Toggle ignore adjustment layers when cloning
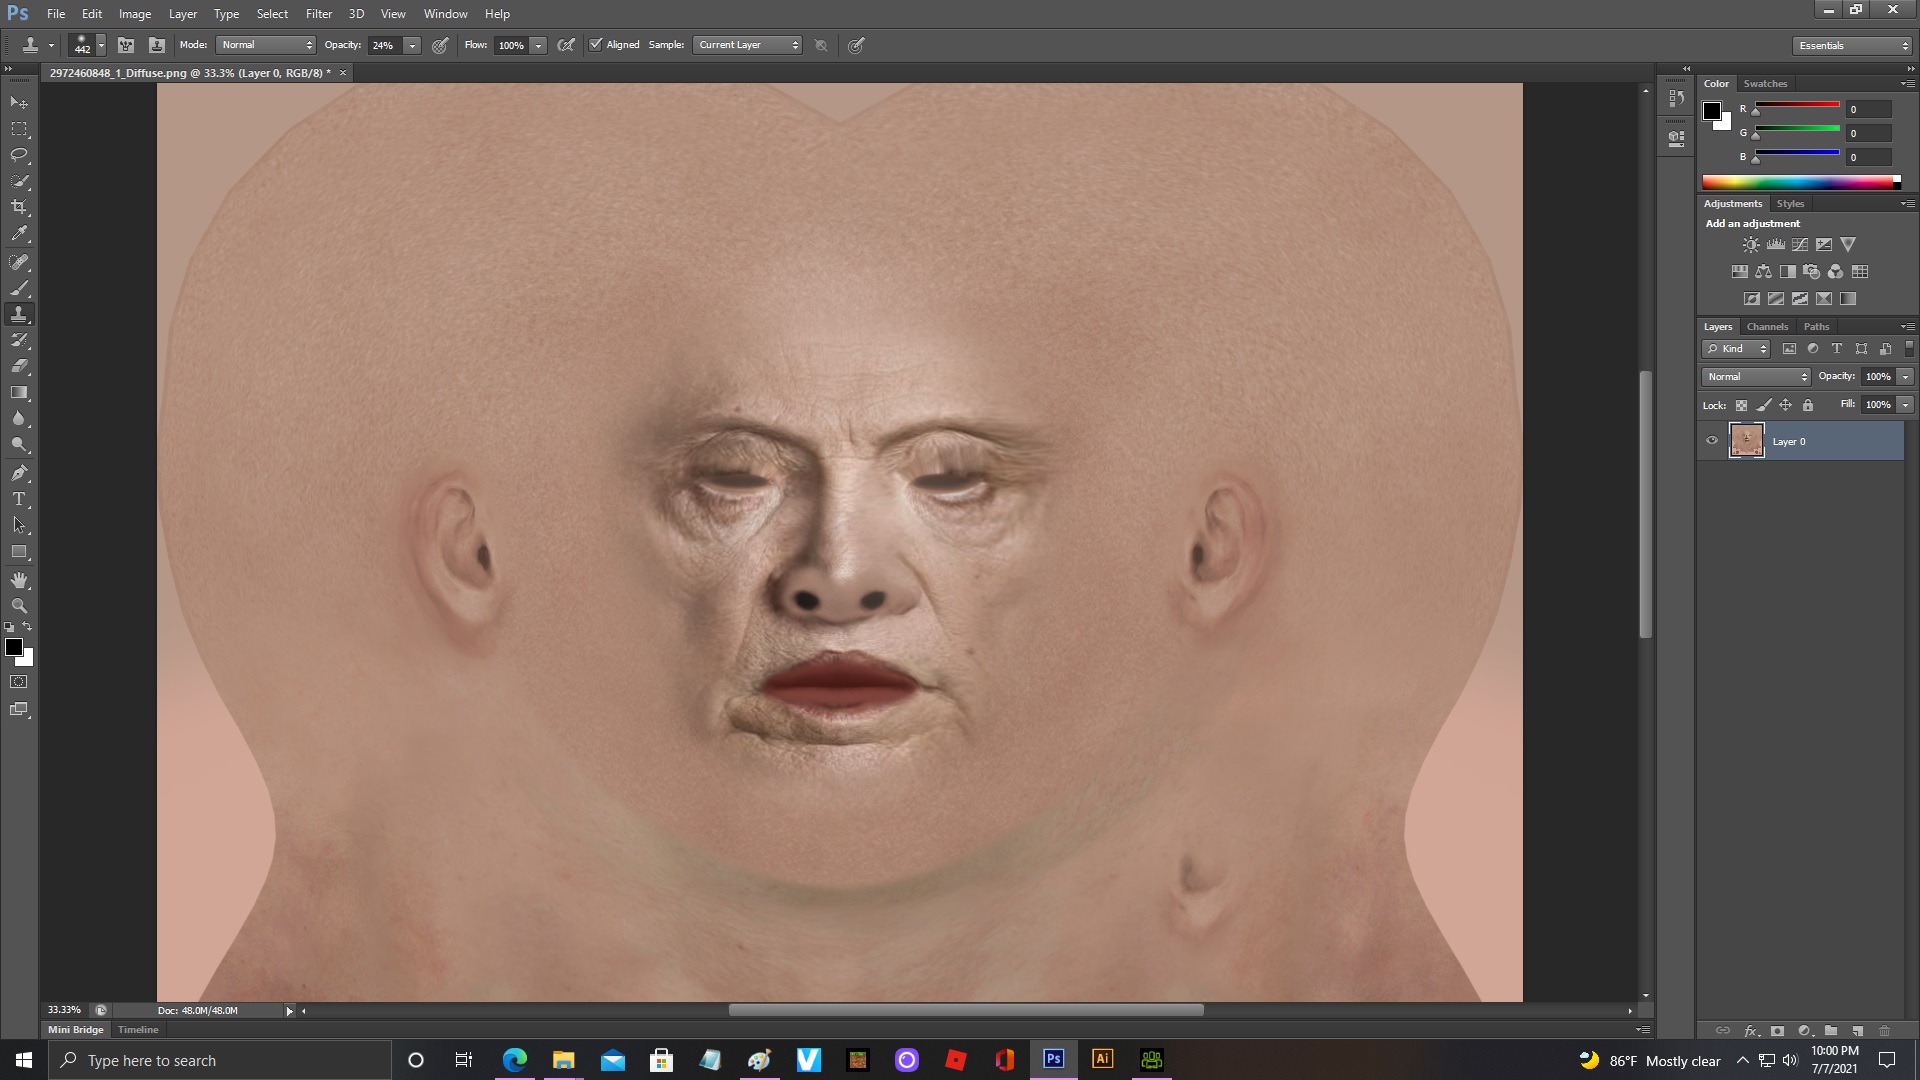Viewport: 1920px width, 1080px height. click(821, 45)
